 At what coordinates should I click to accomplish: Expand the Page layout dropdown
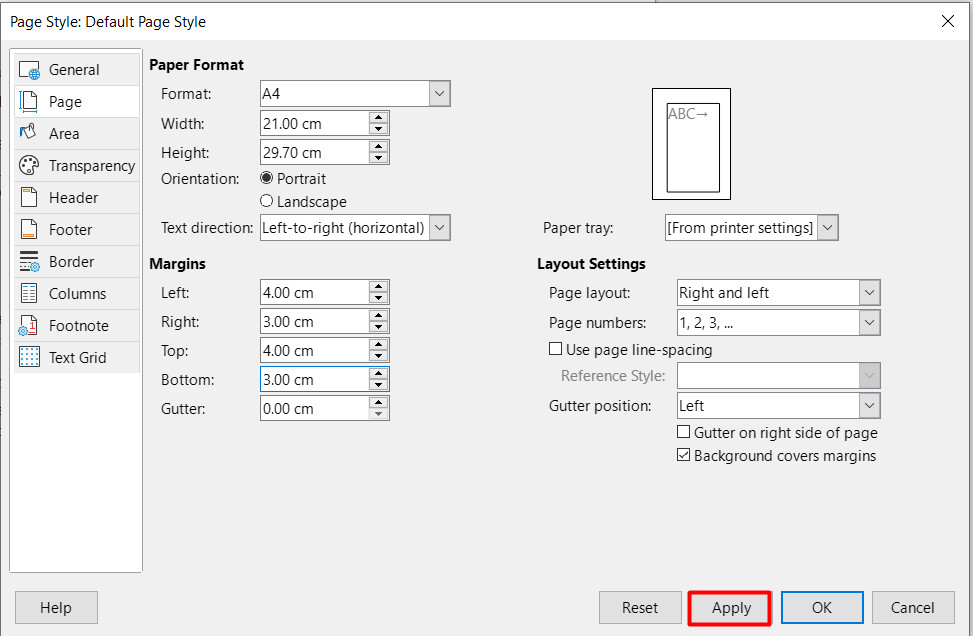[868, 292]
